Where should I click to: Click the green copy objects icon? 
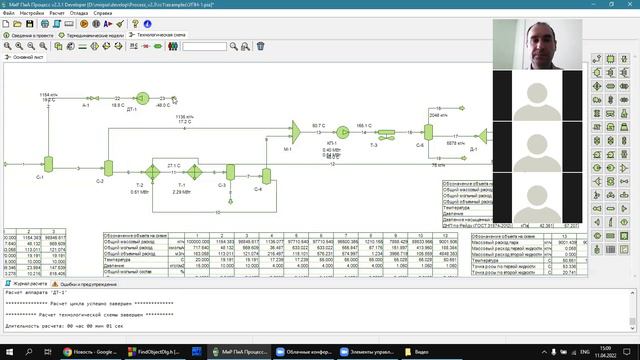pos(58,46)
